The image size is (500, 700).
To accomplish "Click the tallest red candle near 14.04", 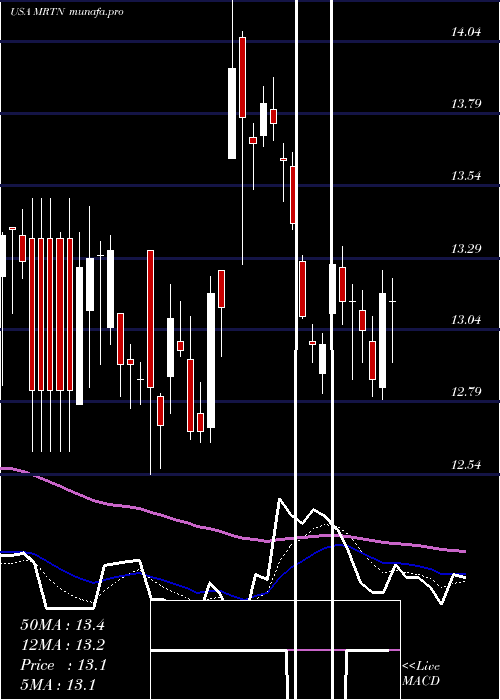I will [x=242, y=77].
